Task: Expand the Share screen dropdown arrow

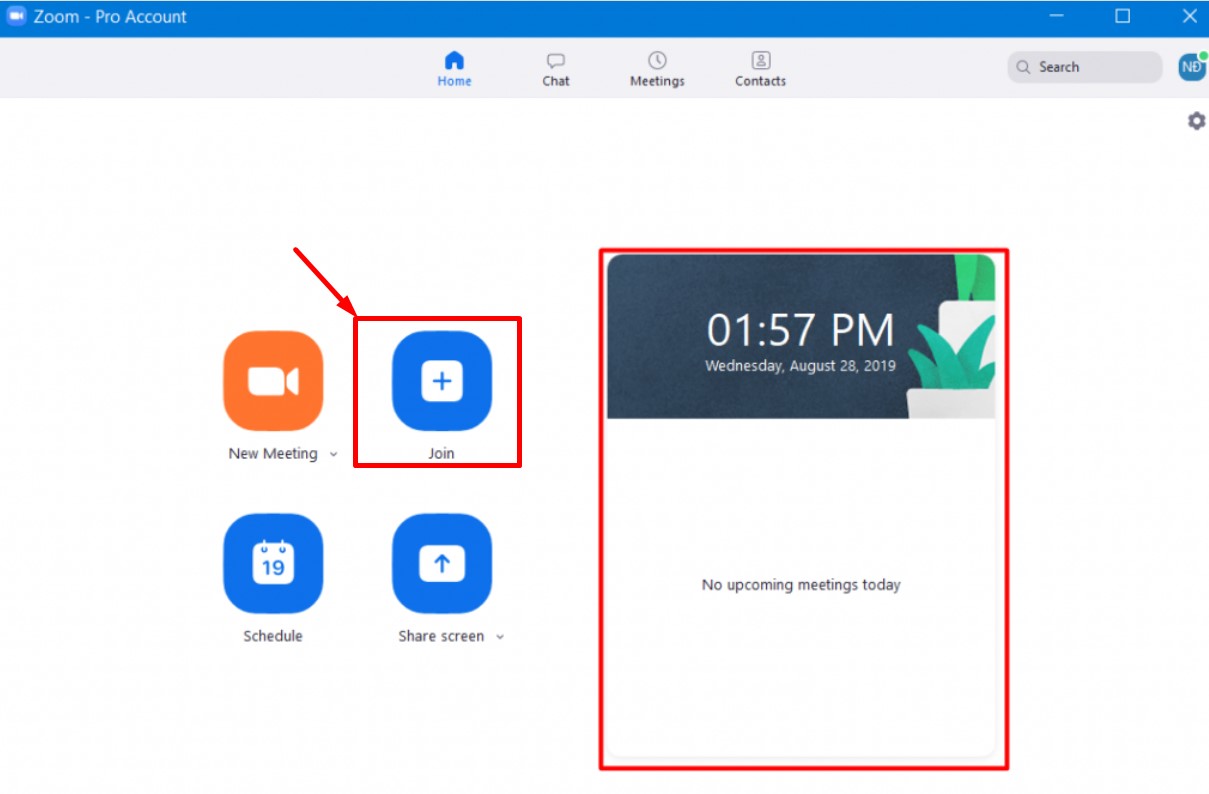Action: pos(500,637)
